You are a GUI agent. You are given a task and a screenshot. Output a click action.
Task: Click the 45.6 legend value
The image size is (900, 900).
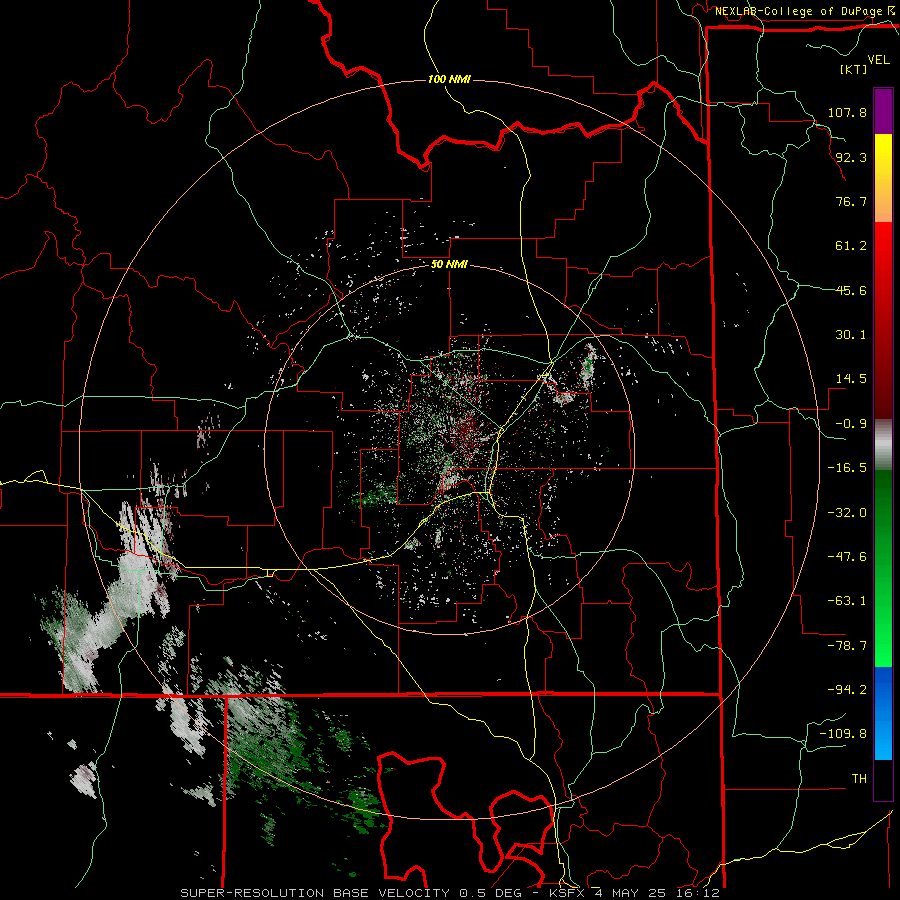851,290
